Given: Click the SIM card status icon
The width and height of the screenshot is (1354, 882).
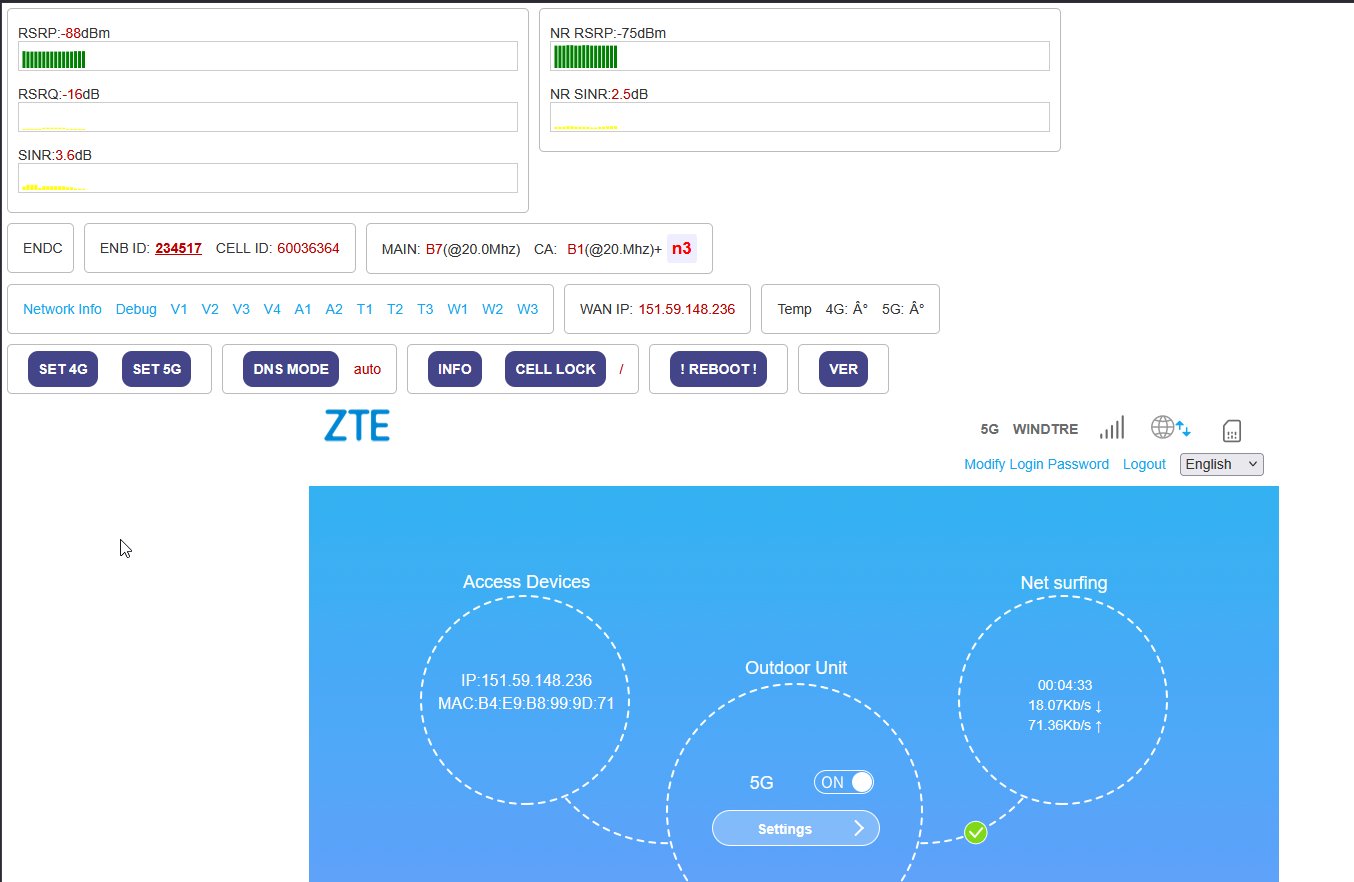Looking at the screenshot, I should (1232, 430).
